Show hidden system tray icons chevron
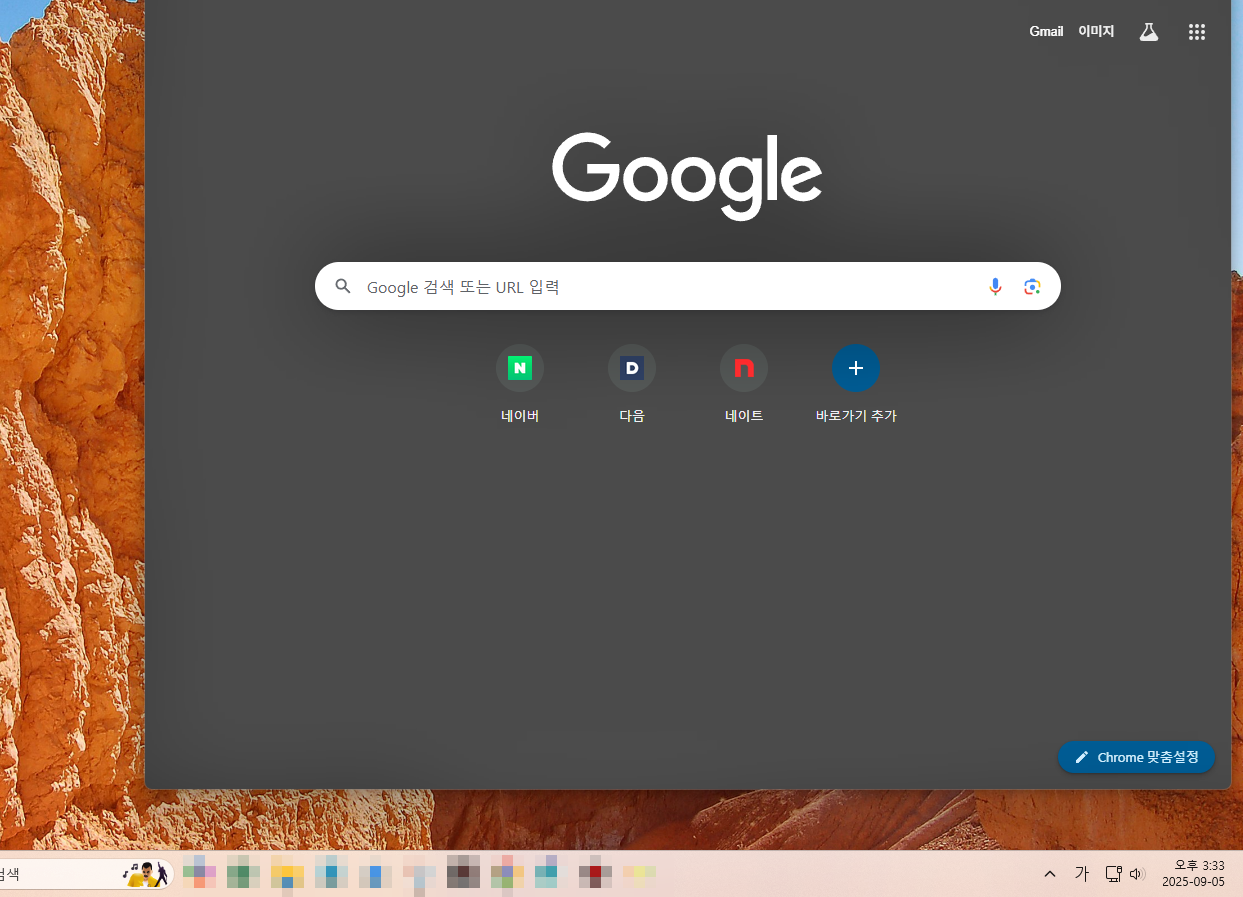This screenshot has height=897, width=1243. [x=1049, y=874]
